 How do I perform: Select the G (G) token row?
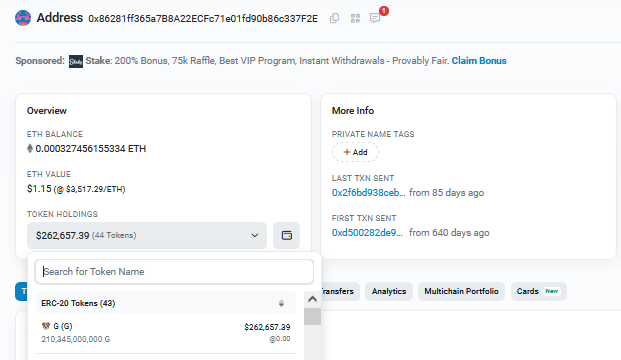point(166,333)
